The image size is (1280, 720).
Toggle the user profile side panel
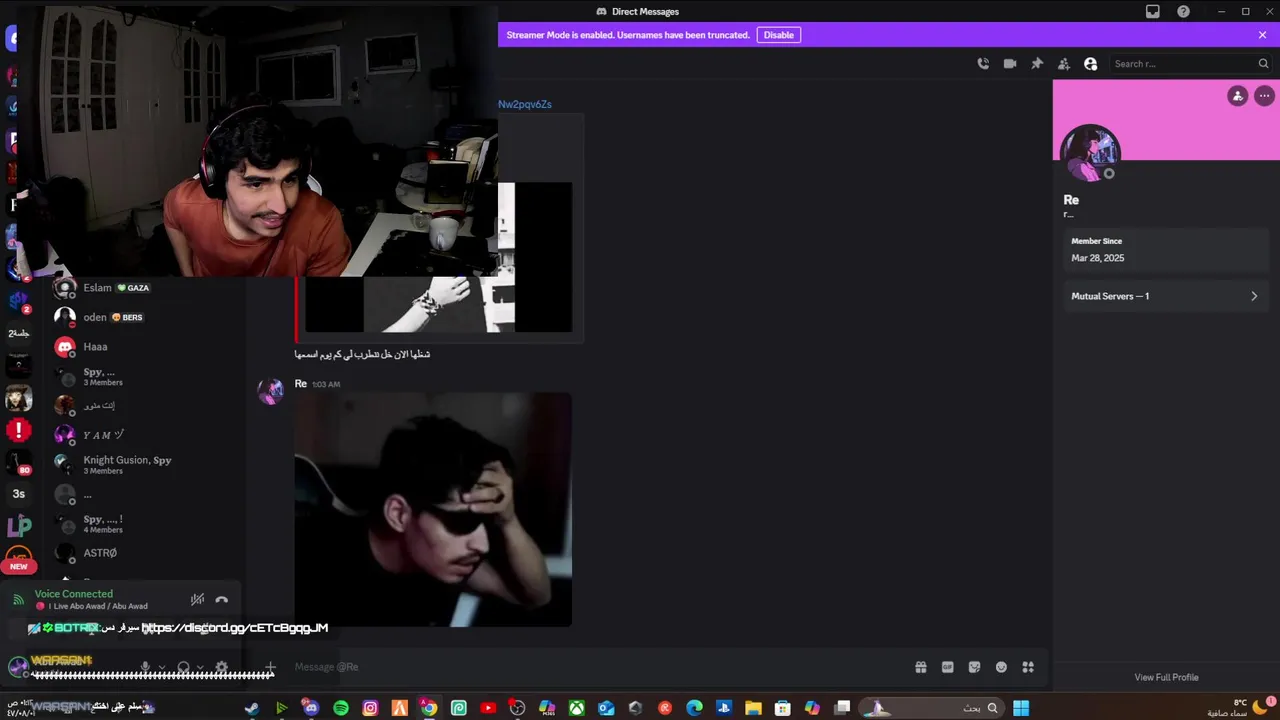(x=1091, y=64)
